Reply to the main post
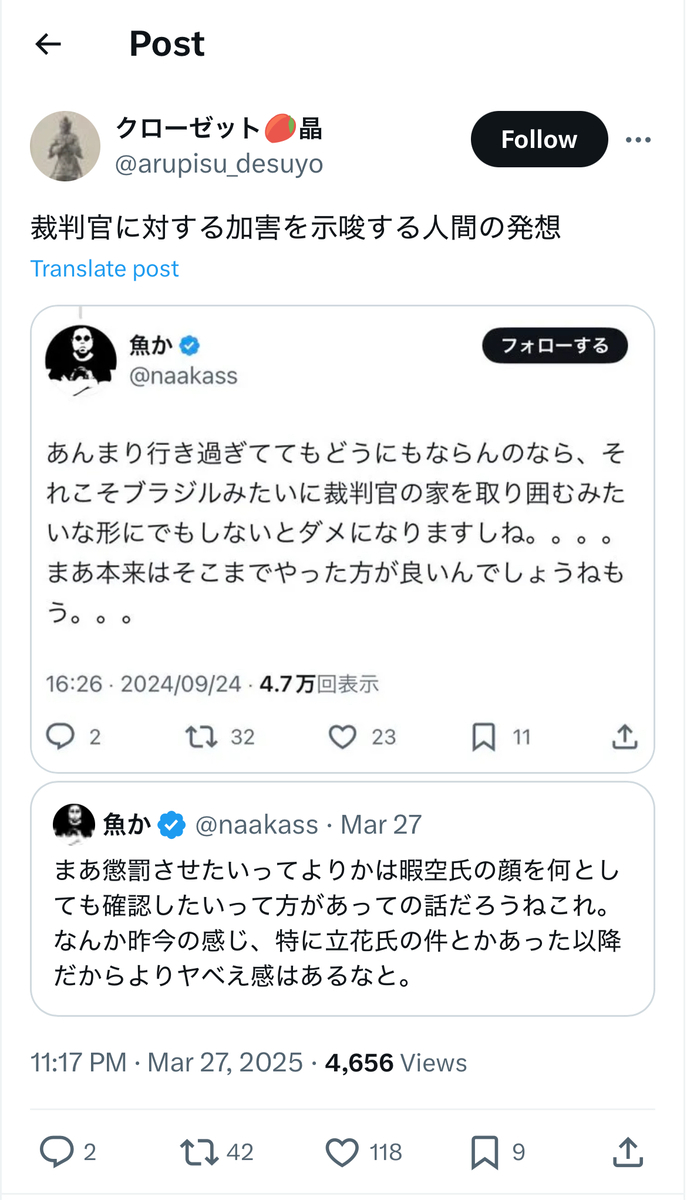This screenshot has height=1200, width=687. (x=55, y=1152)
